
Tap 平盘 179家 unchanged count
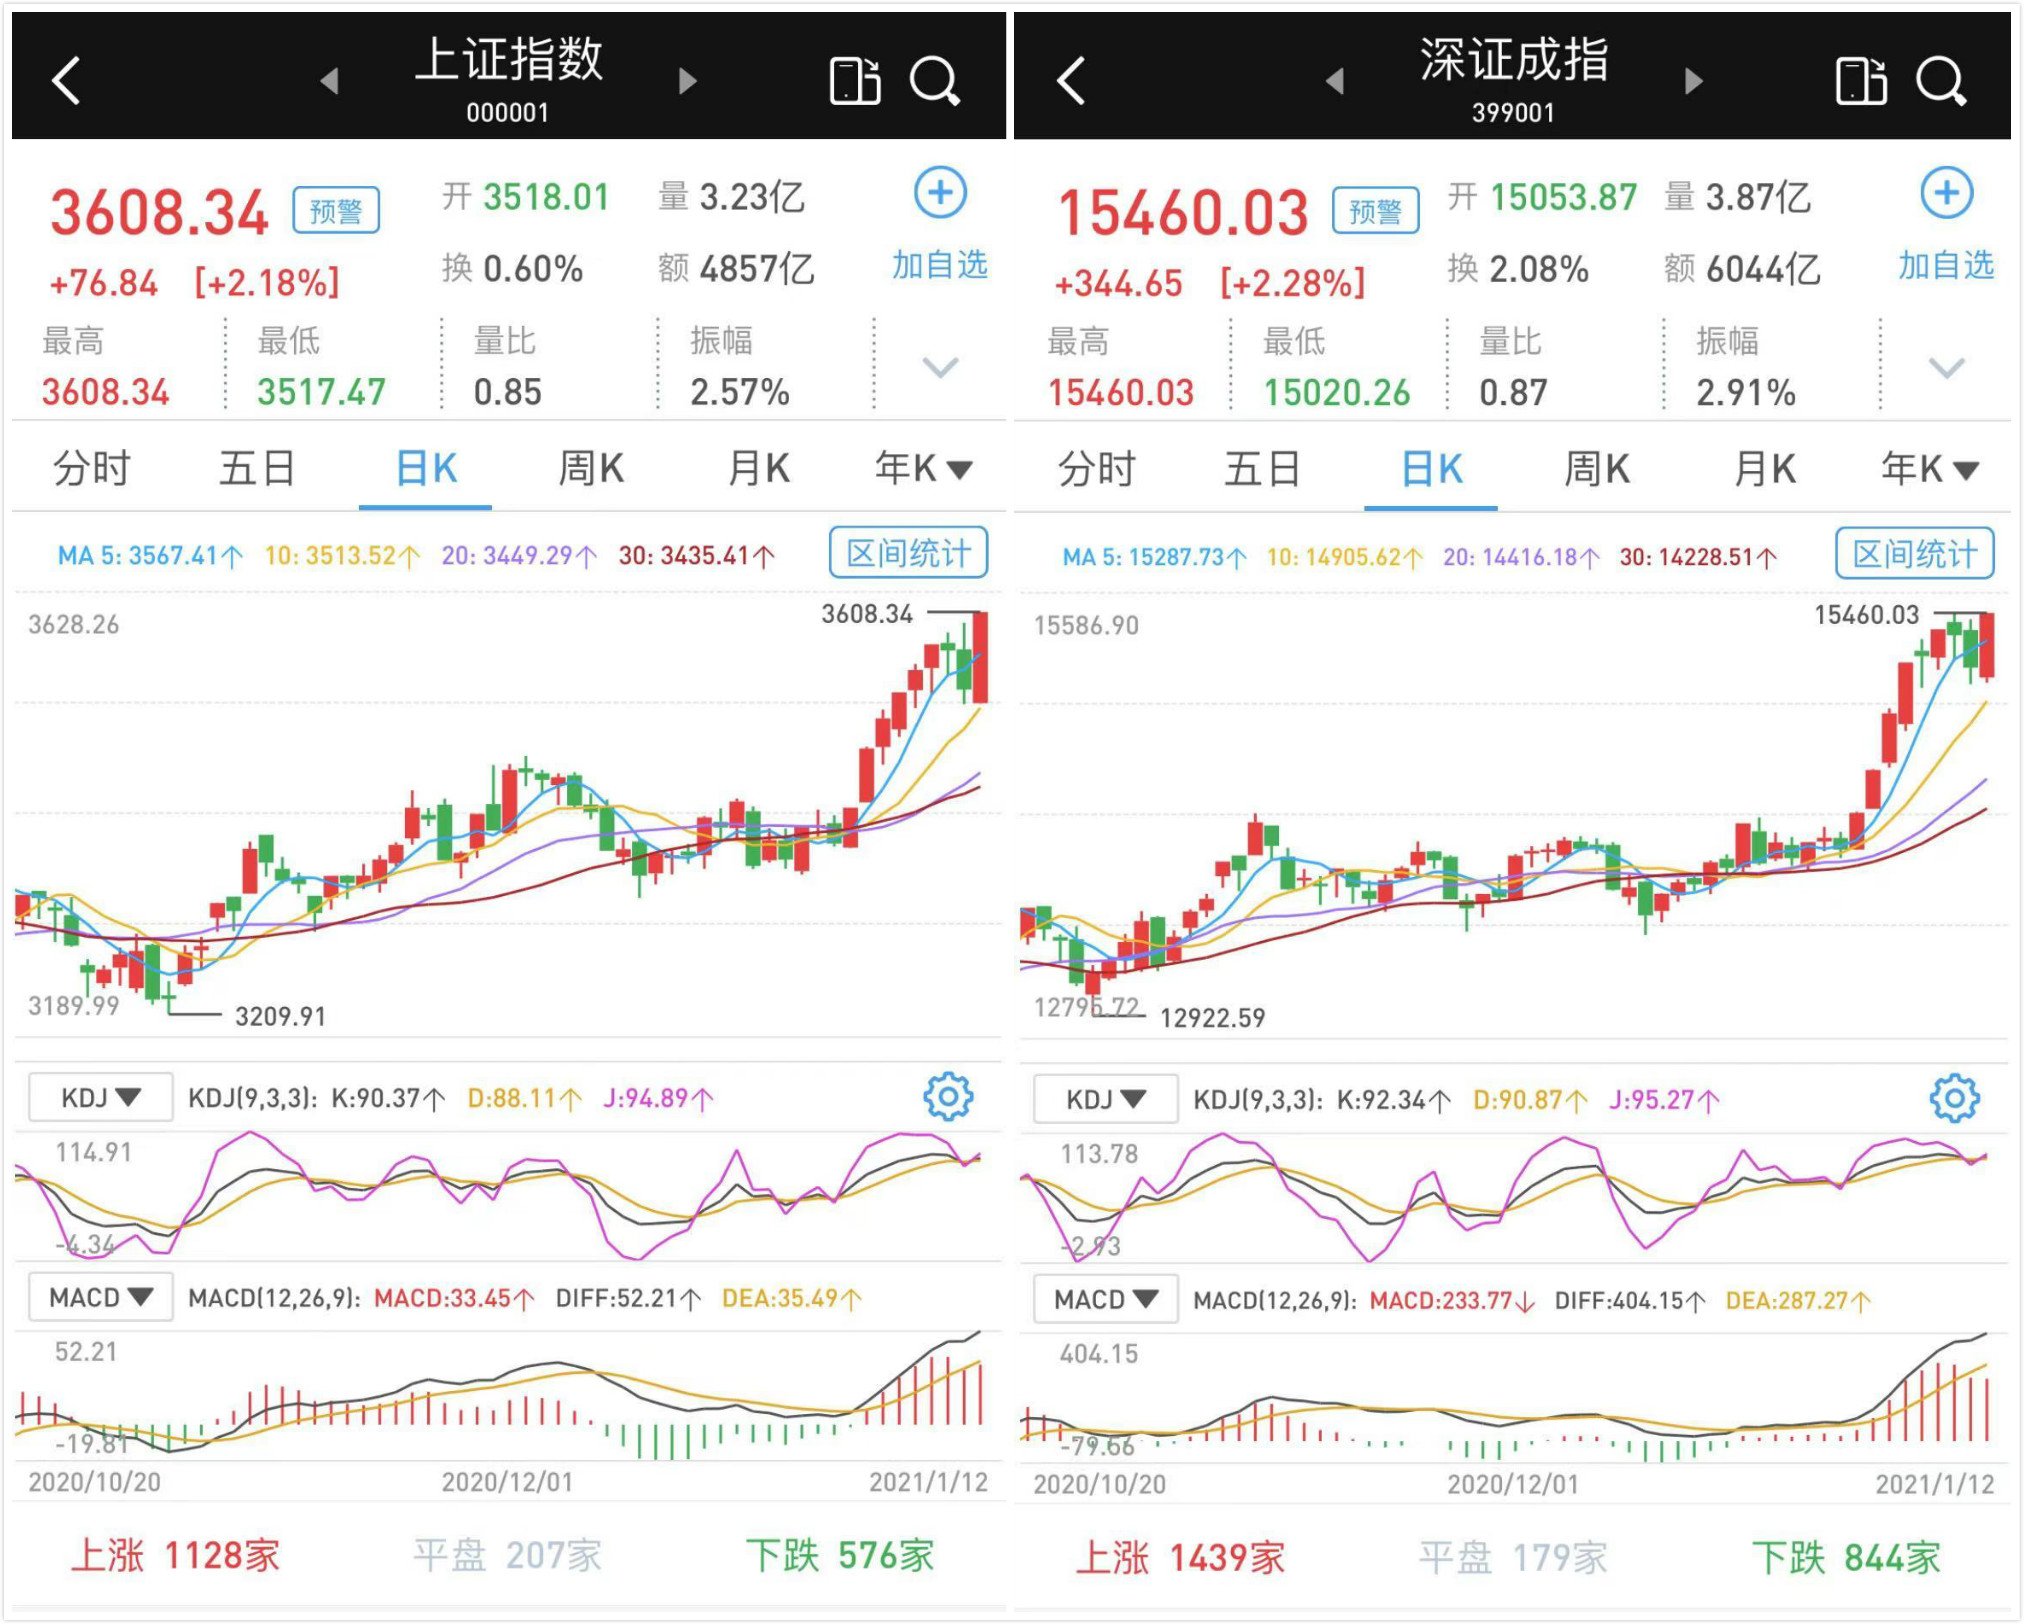(x=1513, y=1557)
